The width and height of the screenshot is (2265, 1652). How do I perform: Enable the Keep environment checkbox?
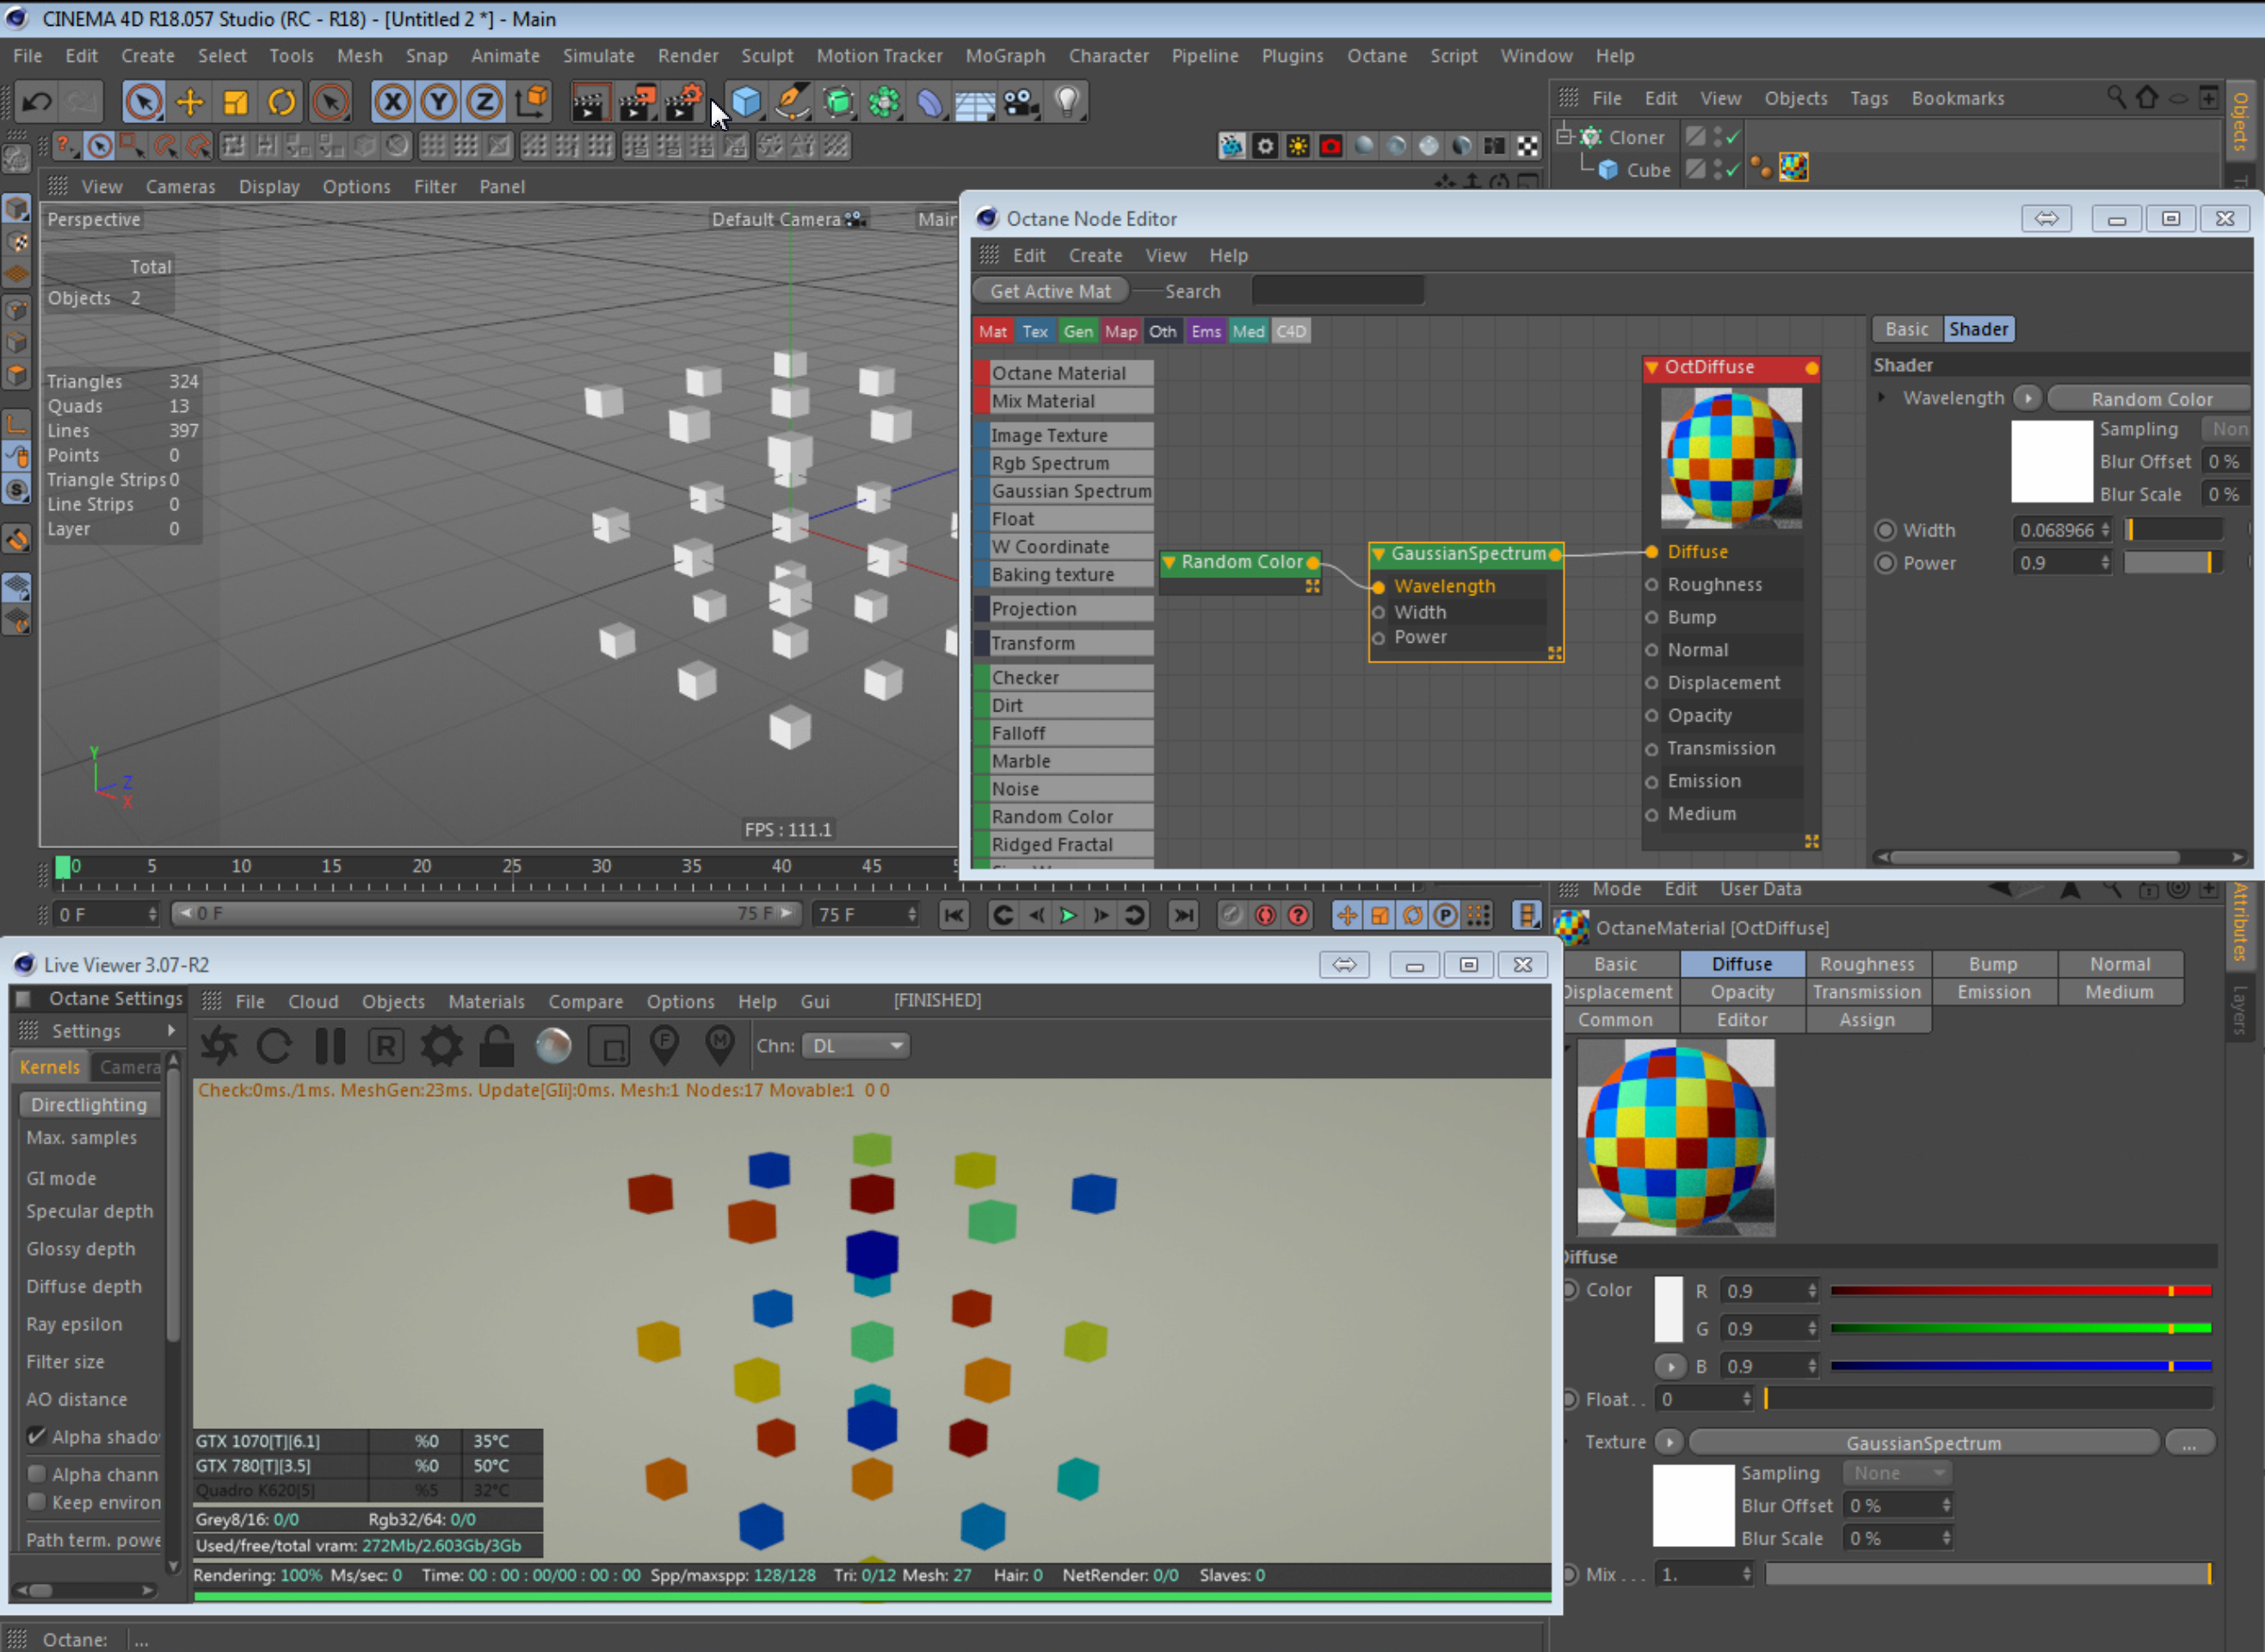(37, 1501)
